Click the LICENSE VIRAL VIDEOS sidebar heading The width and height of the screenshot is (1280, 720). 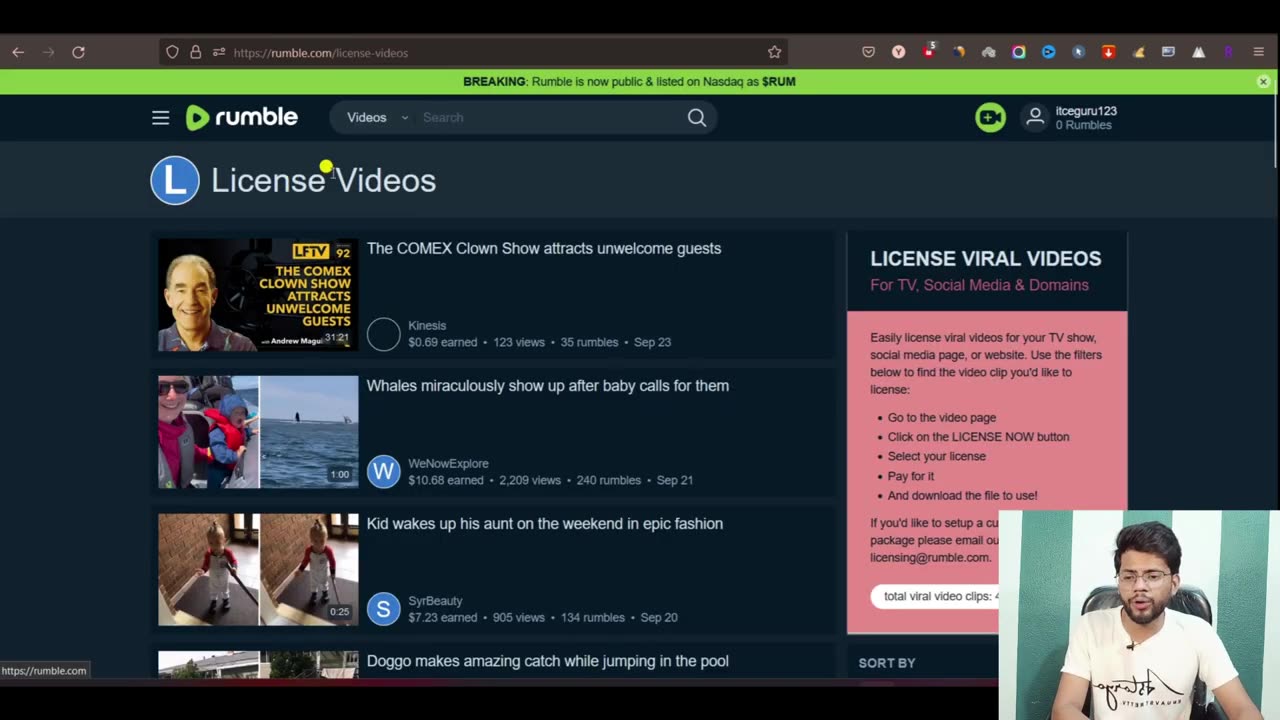[x=986, y=259]
